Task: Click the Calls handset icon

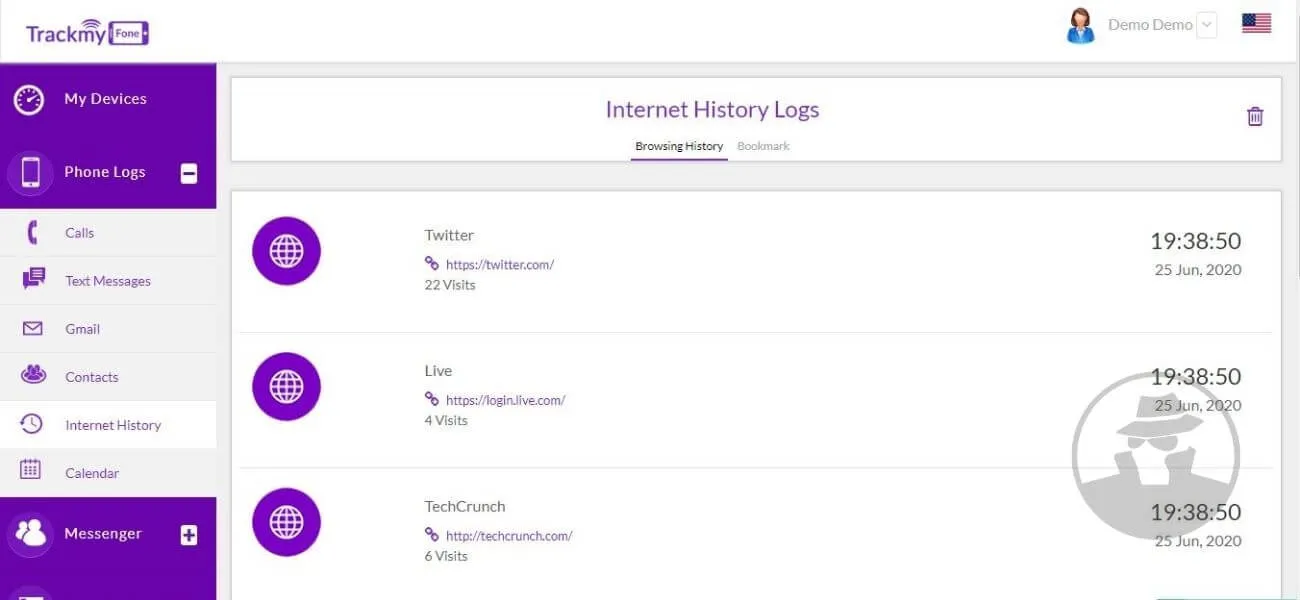Action: pos(32,233)
